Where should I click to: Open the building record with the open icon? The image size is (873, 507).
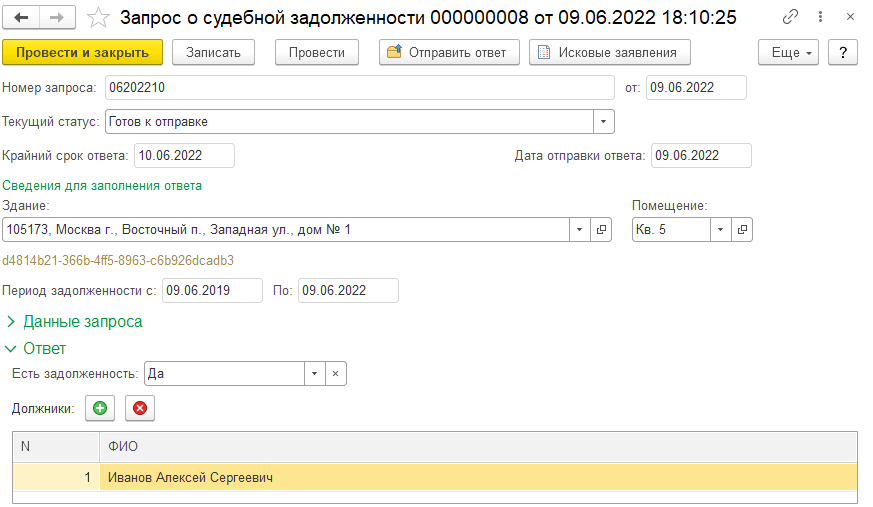click(x=602, y=230)
